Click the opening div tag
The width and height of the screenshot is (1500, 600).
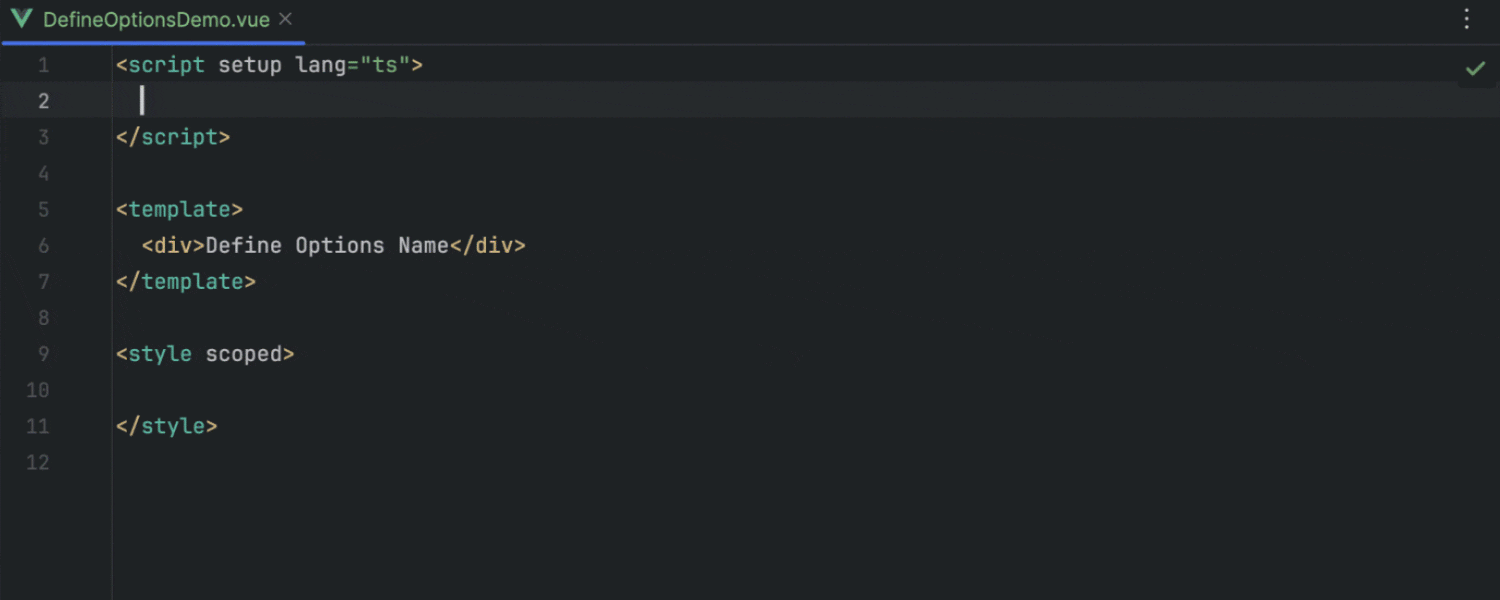pyautogui.click(x=173, y=246)
